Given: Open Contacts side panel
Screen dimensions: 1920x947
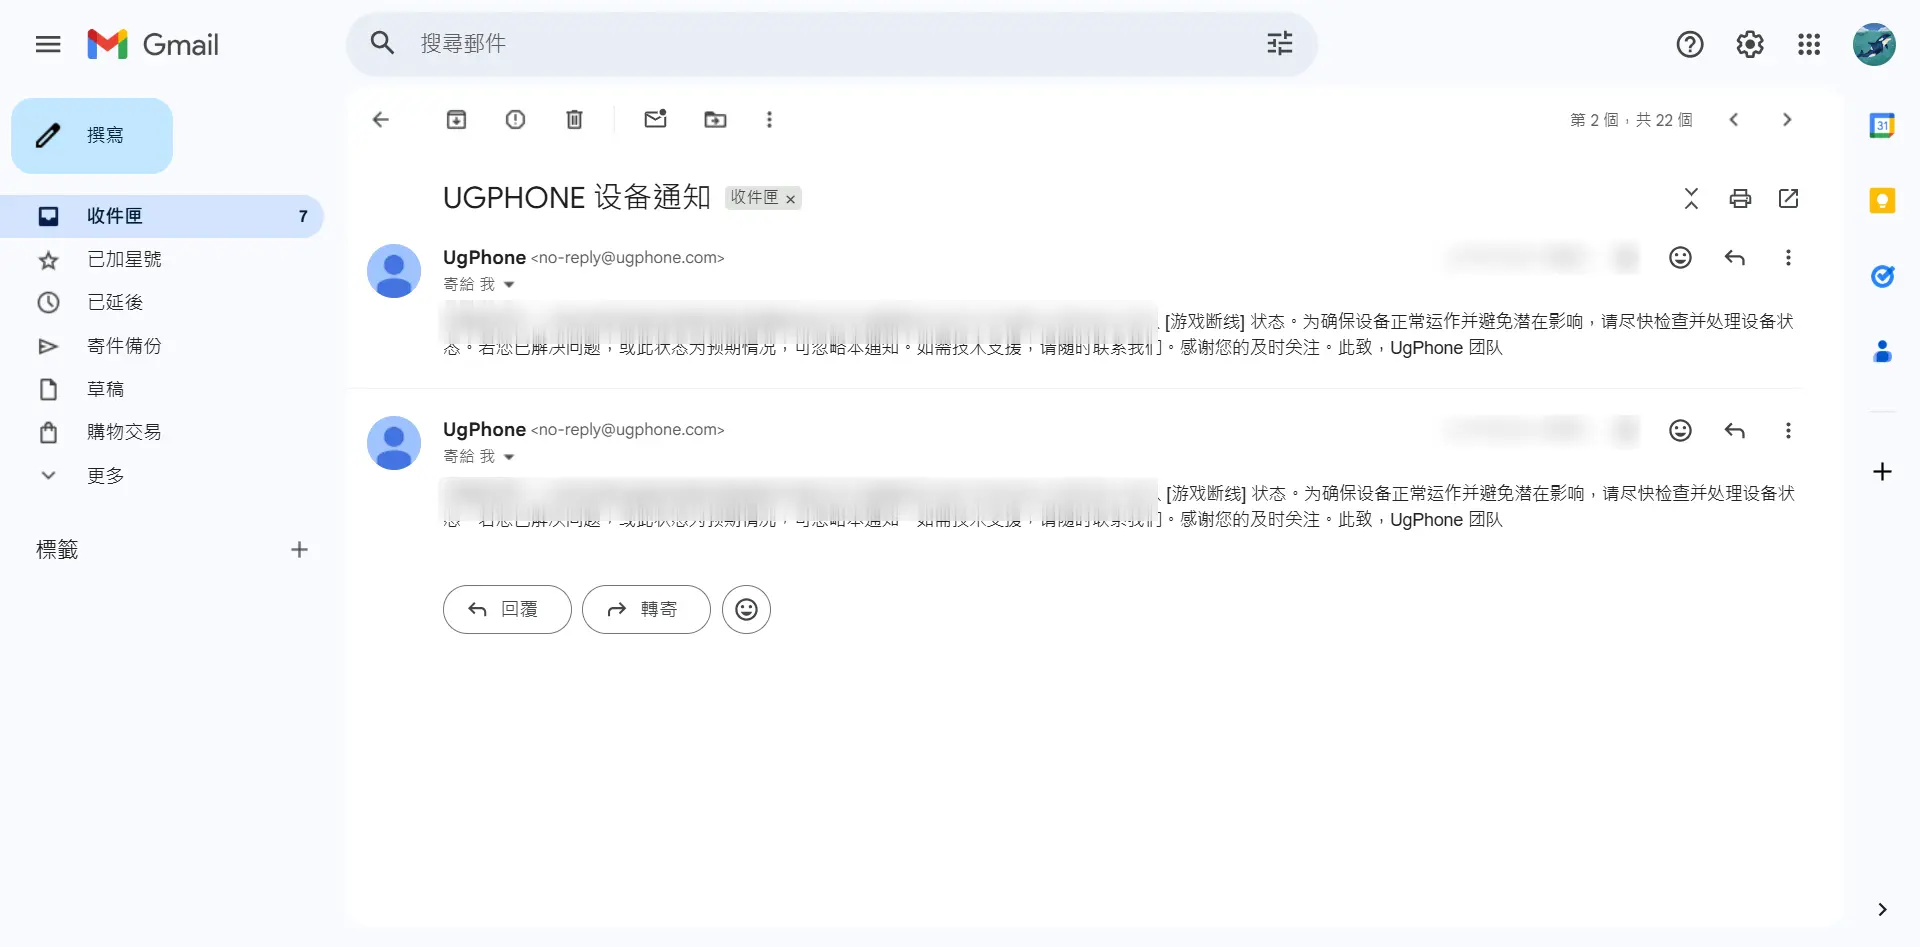Looking at the screenshot, I should click(1882, 351).
